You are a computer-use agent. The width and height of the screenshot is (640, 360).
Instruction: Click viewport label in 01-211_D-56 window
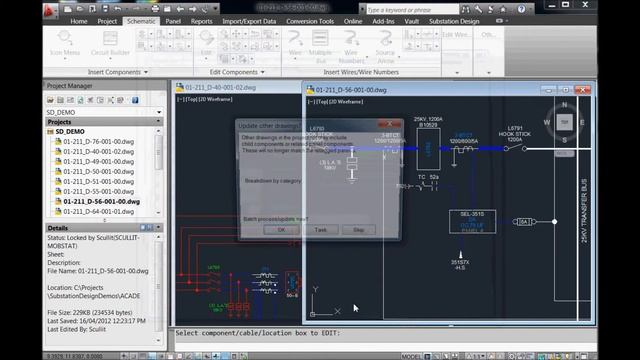pos(335,102)
